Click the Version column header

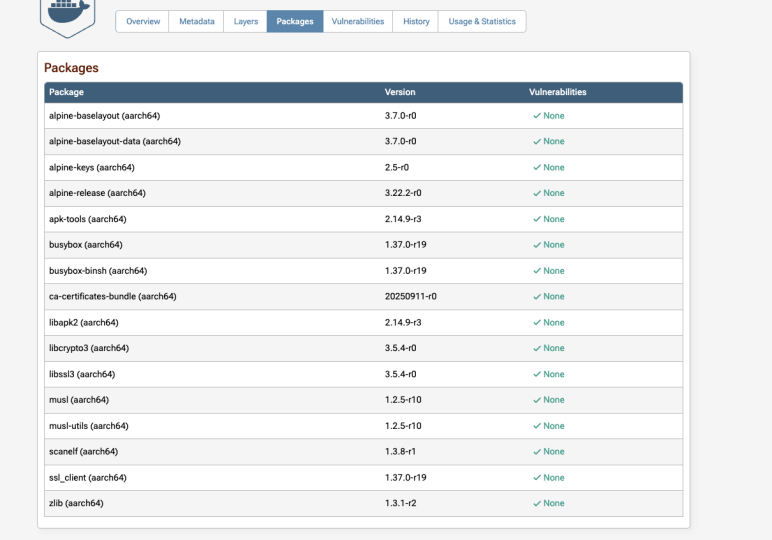click(400, 92)
